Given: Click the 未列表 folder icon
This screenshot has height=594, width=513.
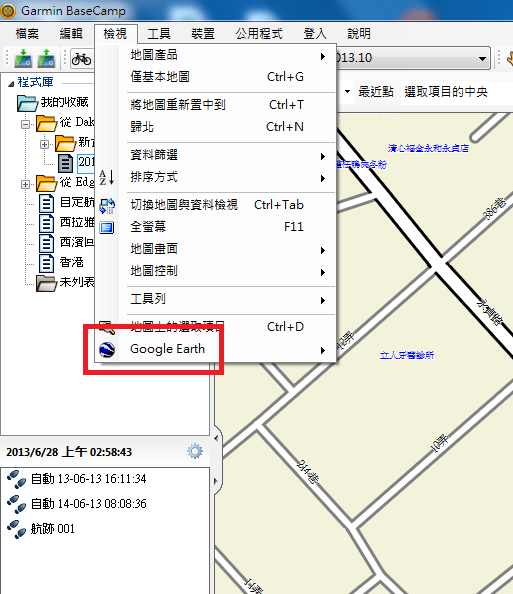Looking at the screenshot, I should 46,283.
